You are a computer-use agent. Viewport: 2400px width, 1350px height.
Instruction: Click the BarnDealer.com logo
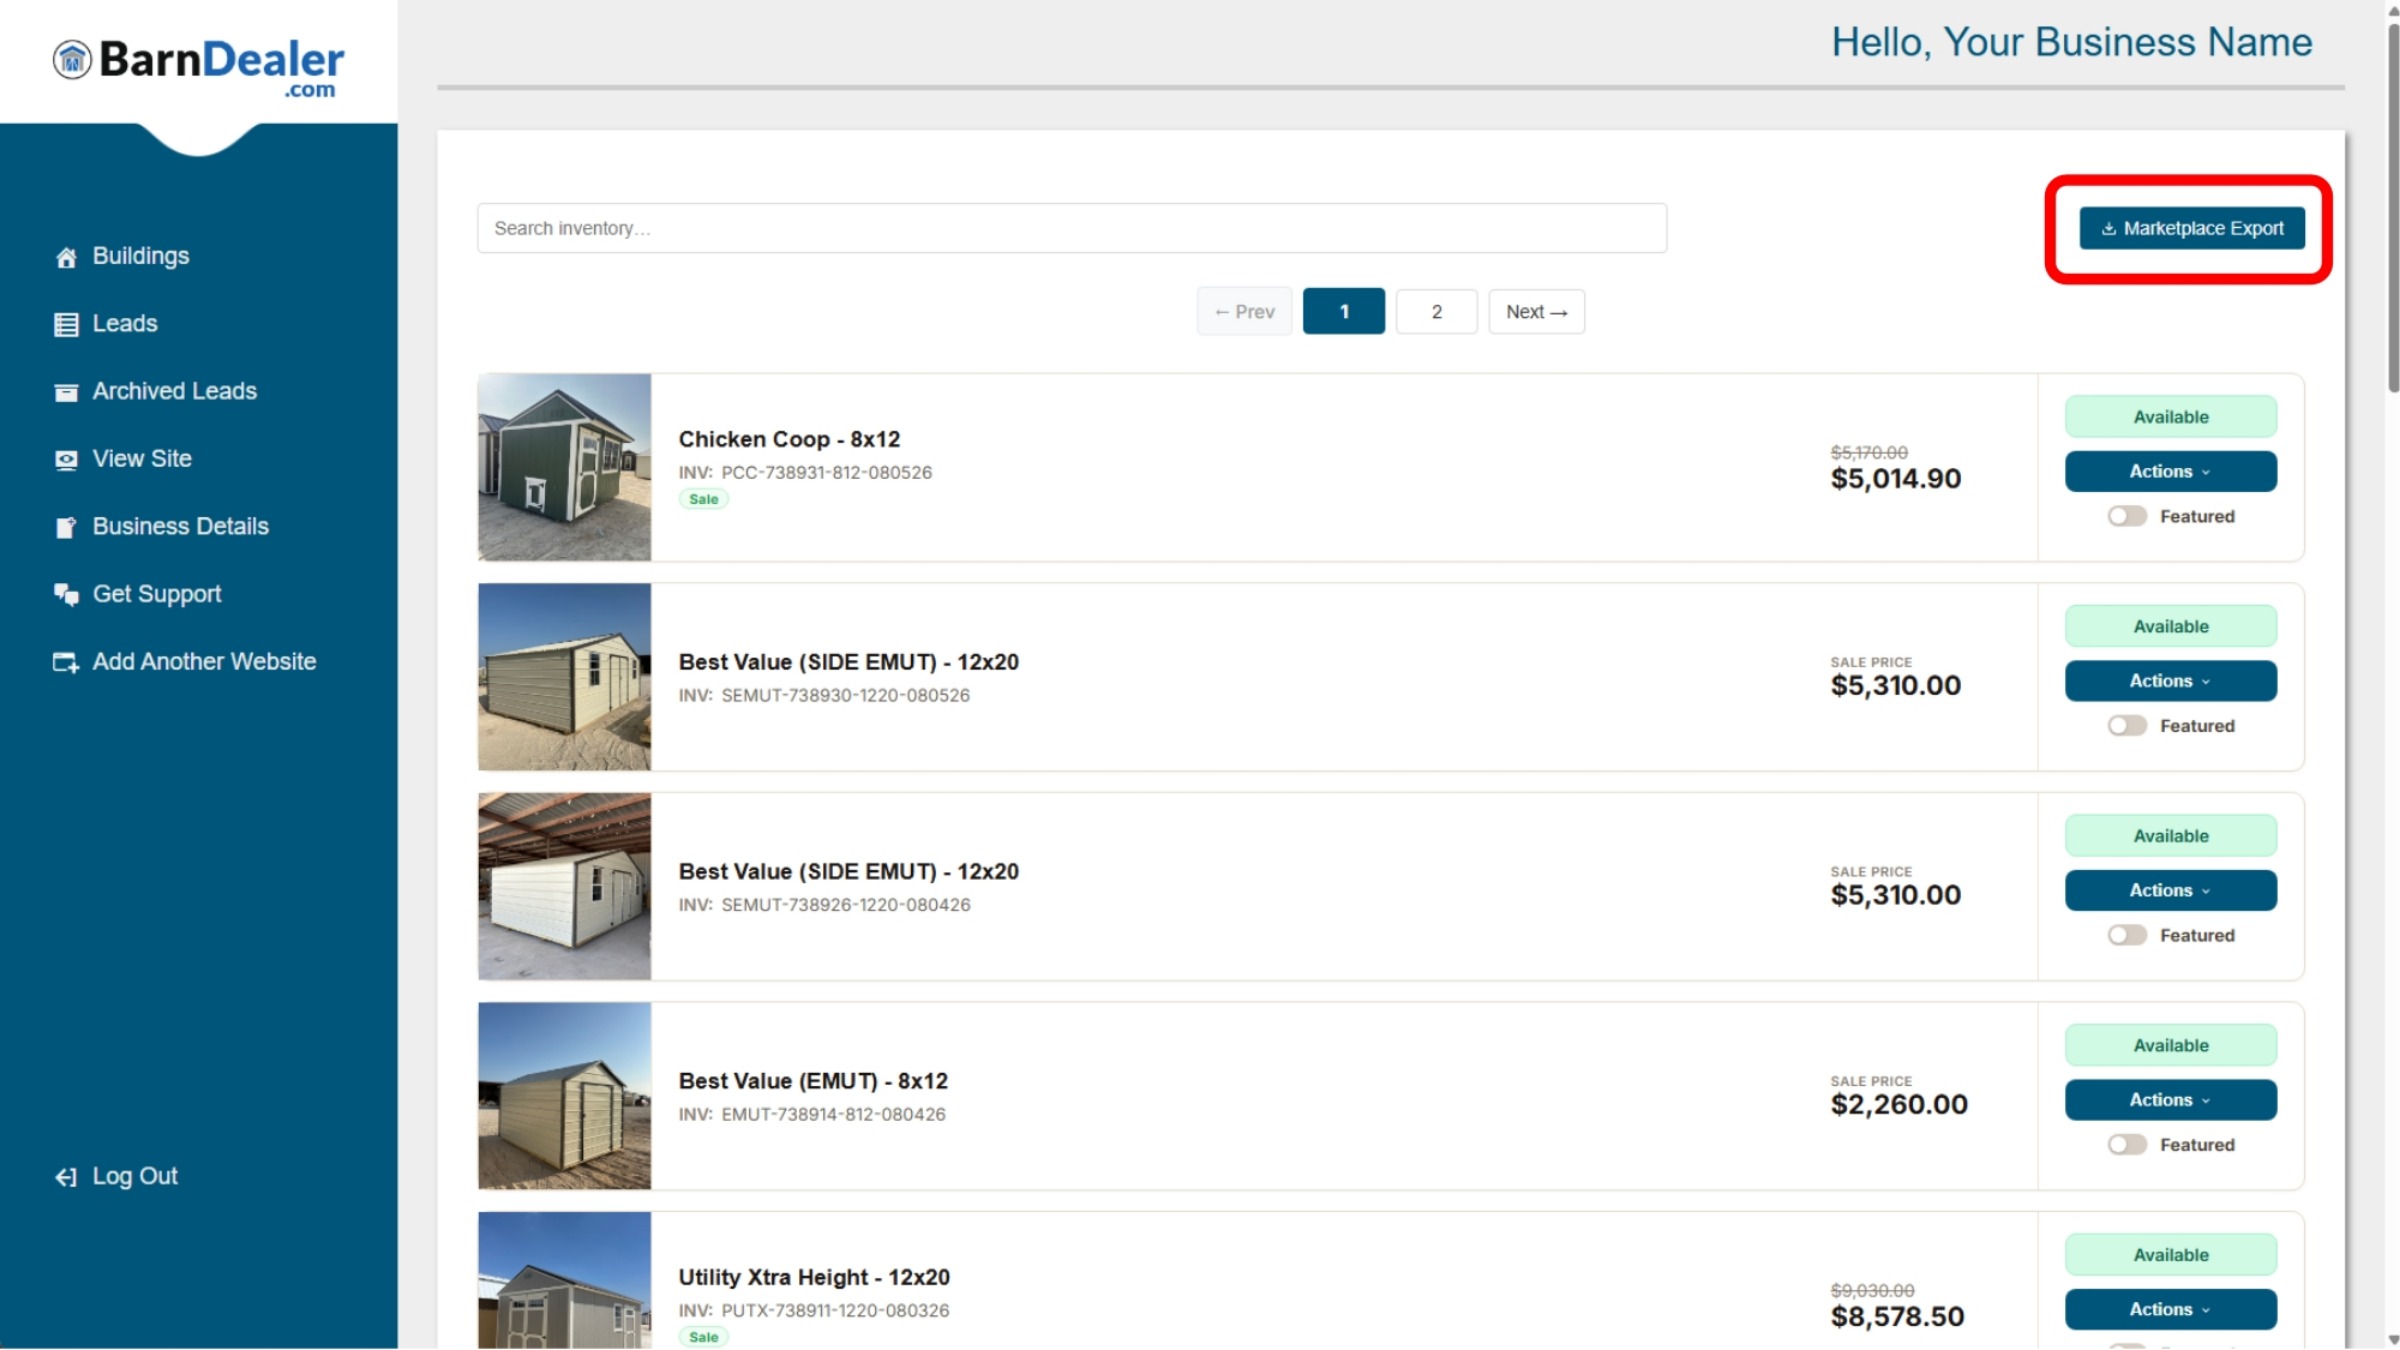pos(198,66)
